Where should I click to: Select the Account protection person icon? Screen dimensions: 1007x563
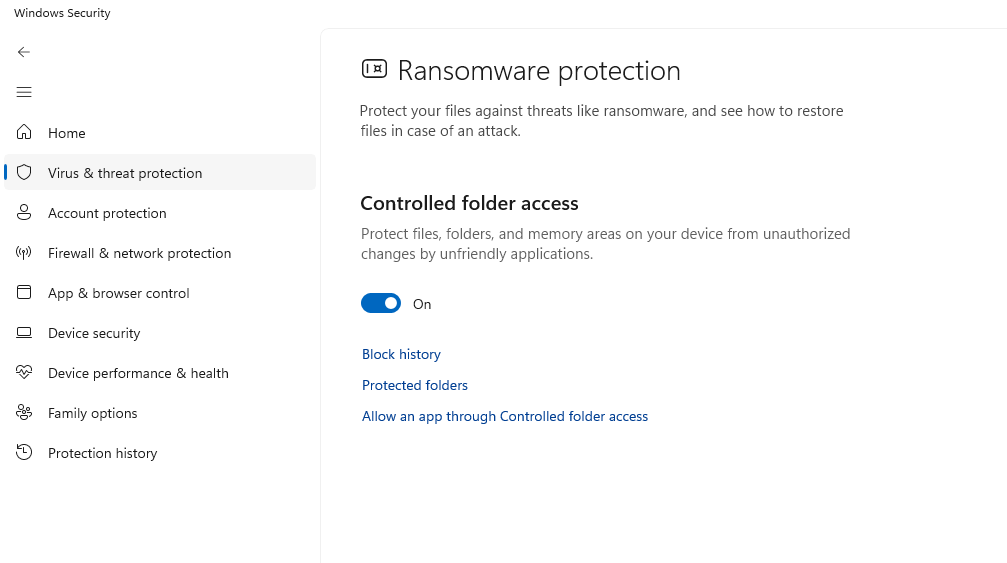coord(24,212)
